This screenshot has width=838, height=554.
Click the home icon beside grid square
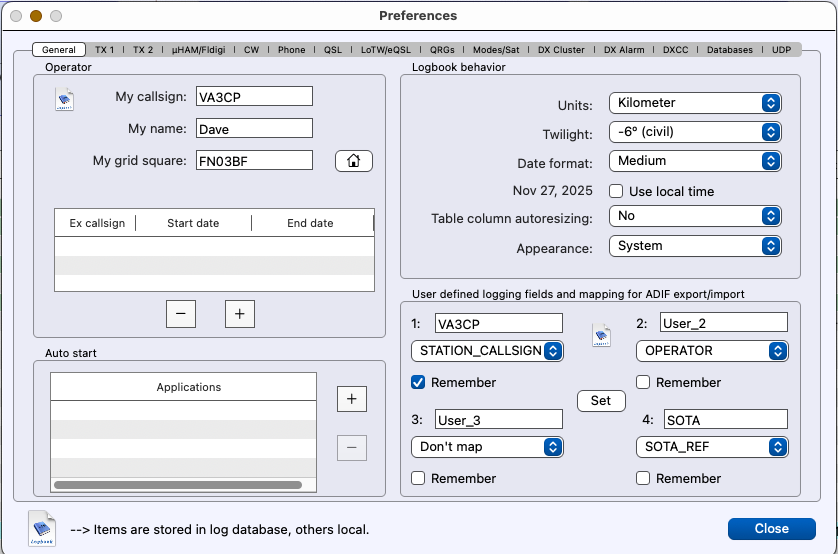coord(353,161)
